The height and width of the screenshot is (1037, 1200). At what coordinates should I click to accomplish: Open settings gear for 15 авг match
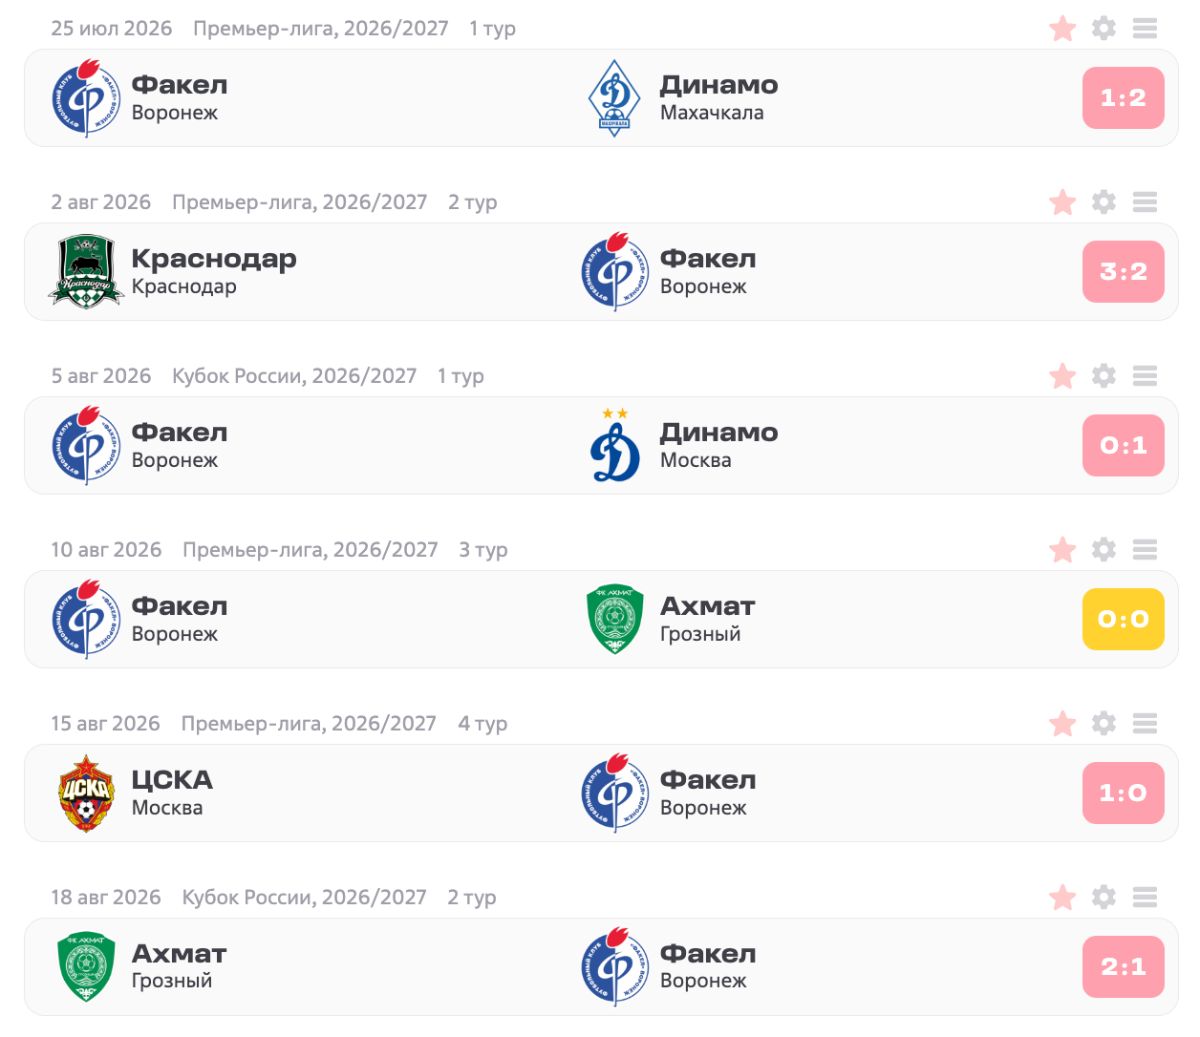(x=1103, y=723)
